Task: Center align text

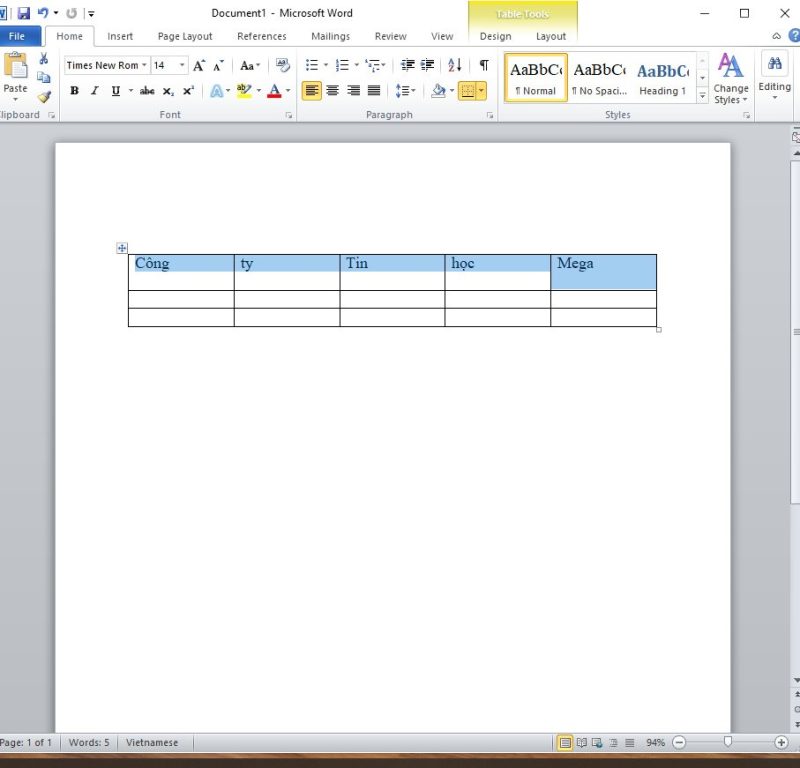Action: tap(333, 91)
